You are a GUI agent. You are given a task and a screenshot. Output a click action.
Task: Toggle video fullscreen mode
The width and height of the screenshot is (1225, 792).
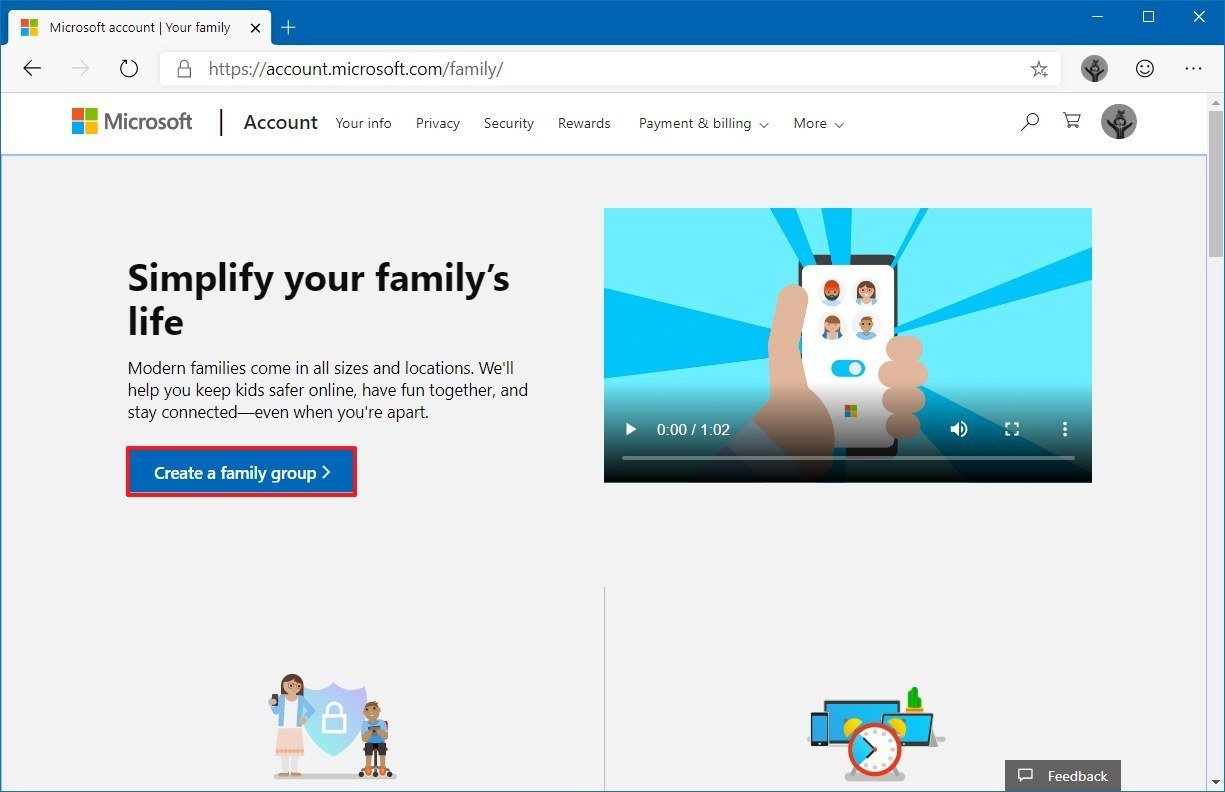[1012, 430]
